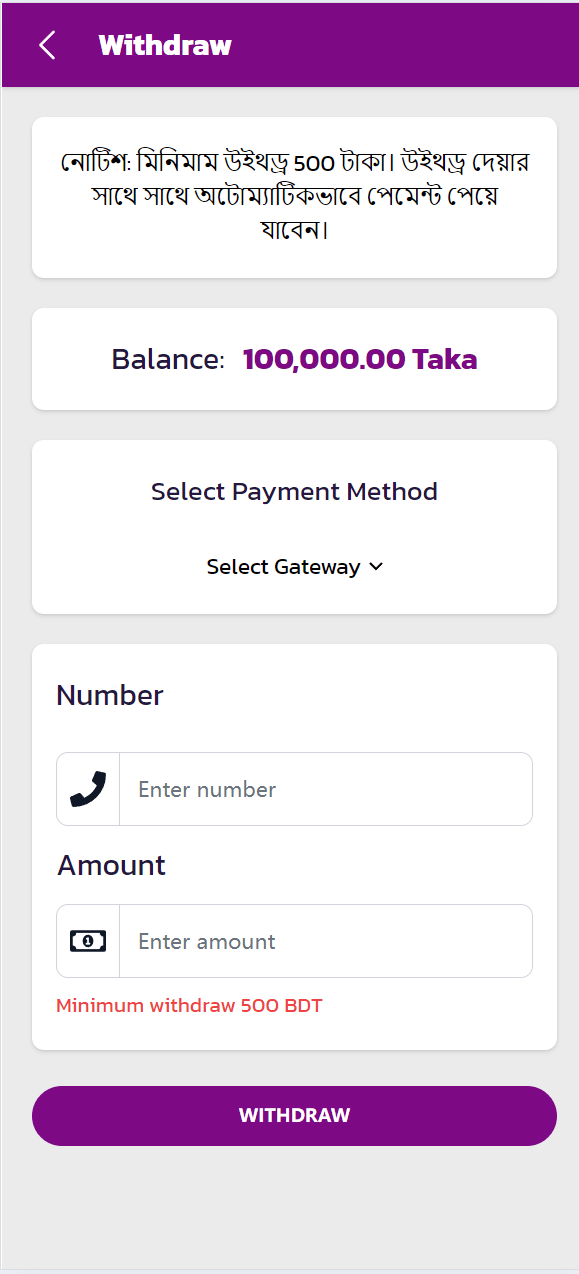
Task: Go back using the header arrow
Action: (x=47, y=45)
